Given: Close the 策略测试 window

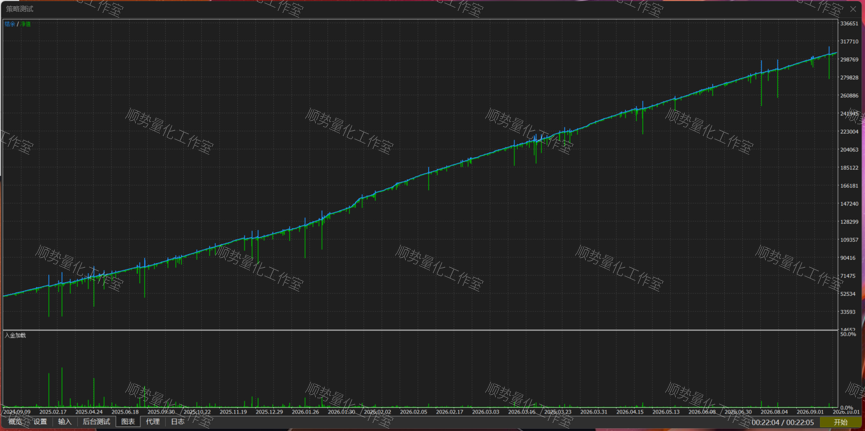Looking at the screenshot, I should tap(853, 9).
